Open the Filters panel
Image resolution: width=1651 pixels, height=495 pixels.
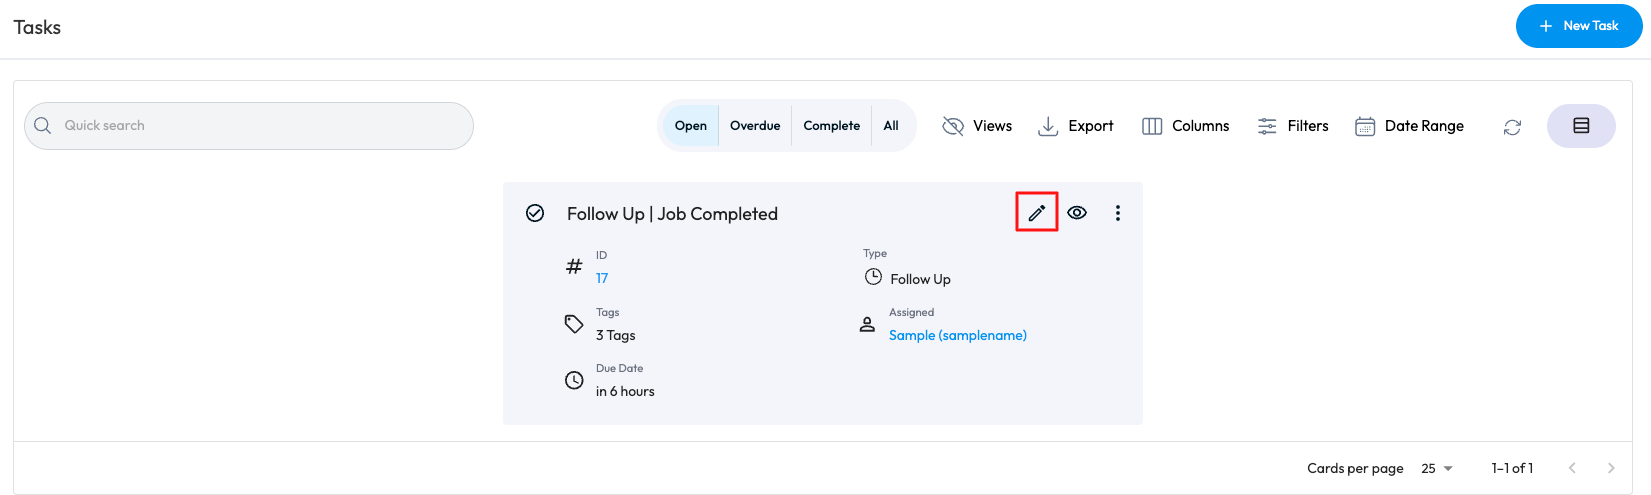[x=1293, y=126]
